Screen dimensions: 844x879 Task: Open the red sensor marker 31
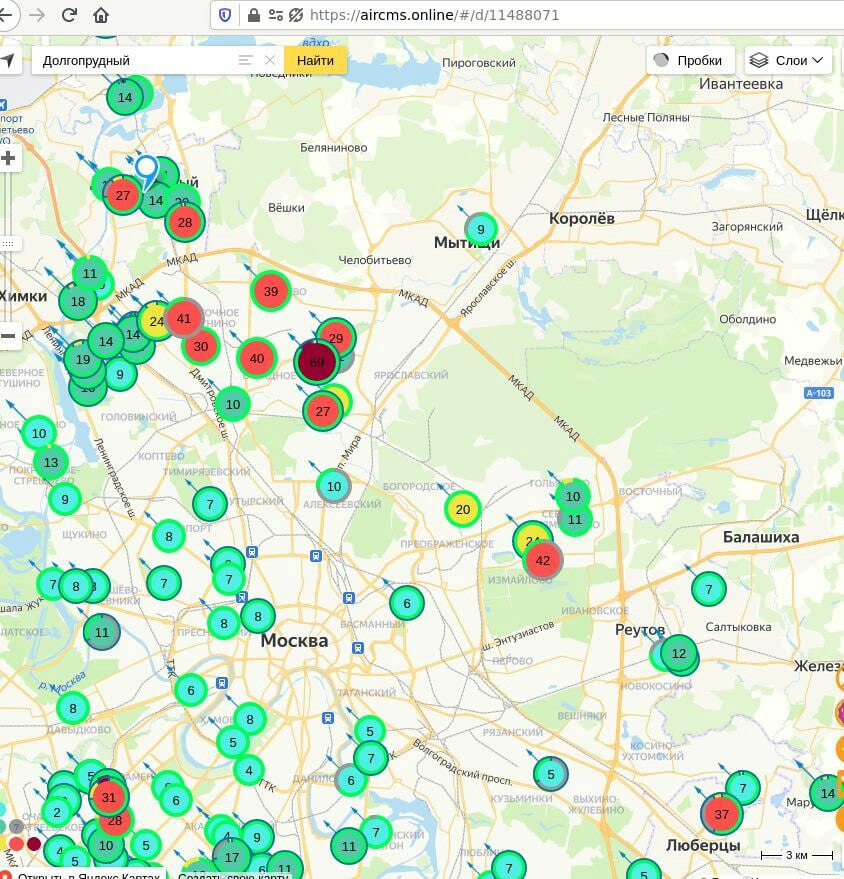click(109, 797)
